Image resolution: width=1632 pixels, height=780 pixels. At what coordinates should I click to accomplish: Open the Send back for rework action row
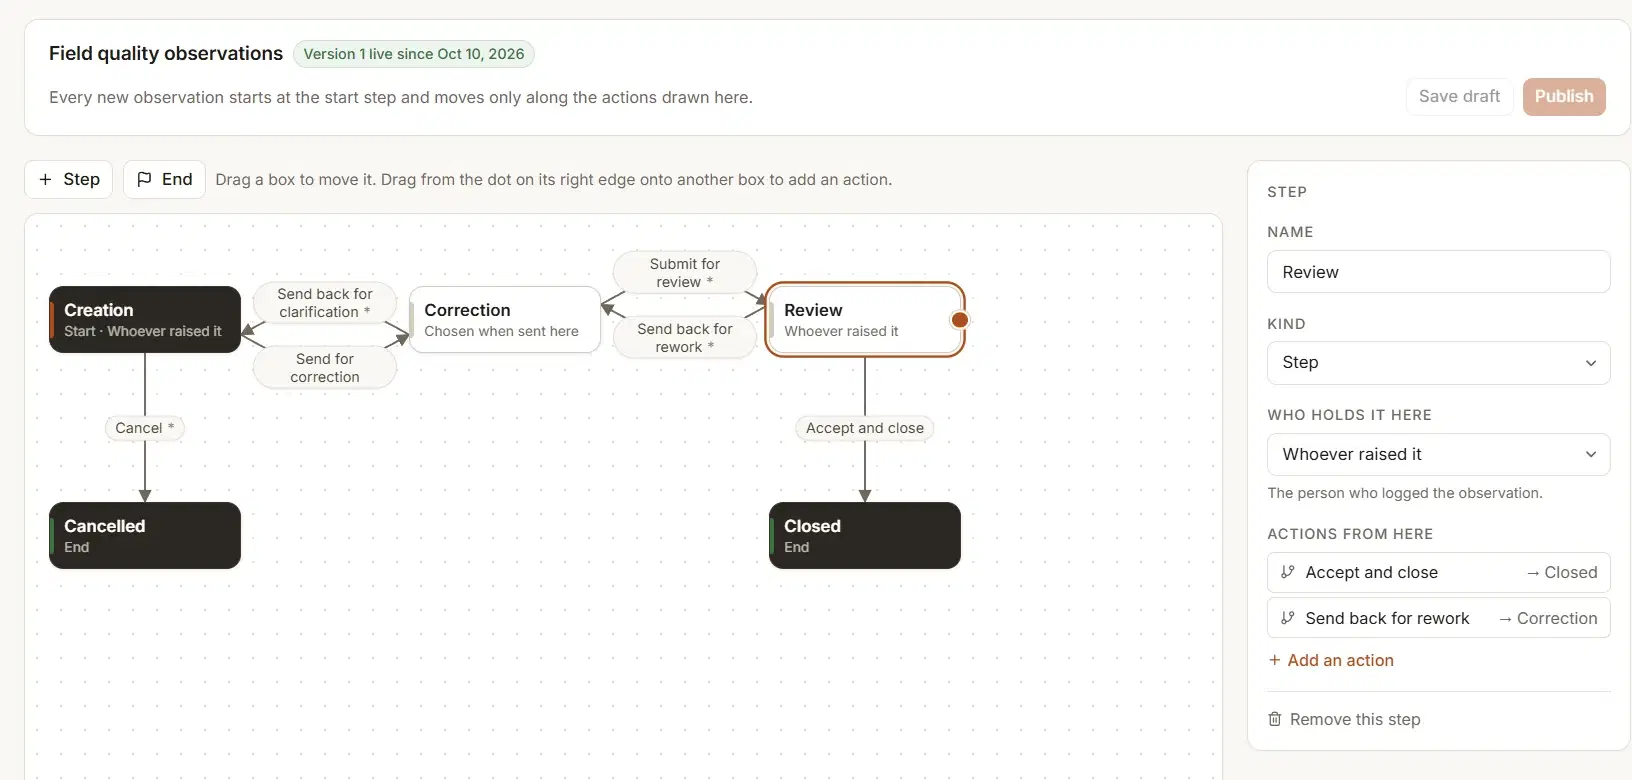point(1439,618)
